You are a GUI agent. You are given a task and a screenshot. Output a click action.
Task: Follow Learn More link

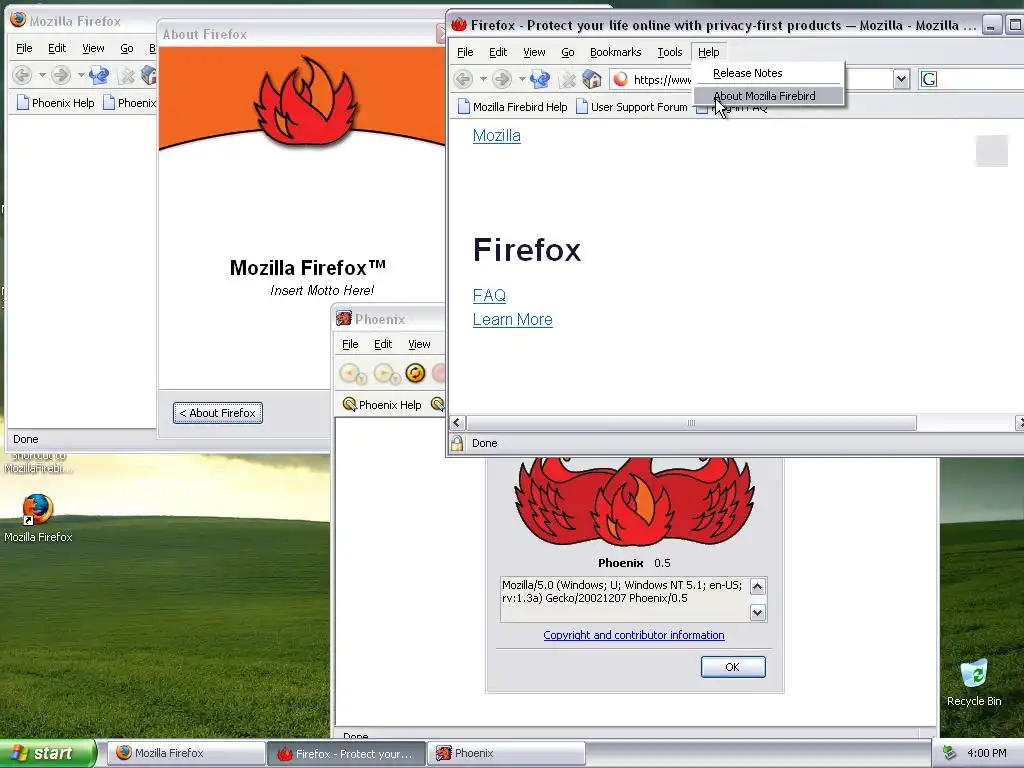513,319
